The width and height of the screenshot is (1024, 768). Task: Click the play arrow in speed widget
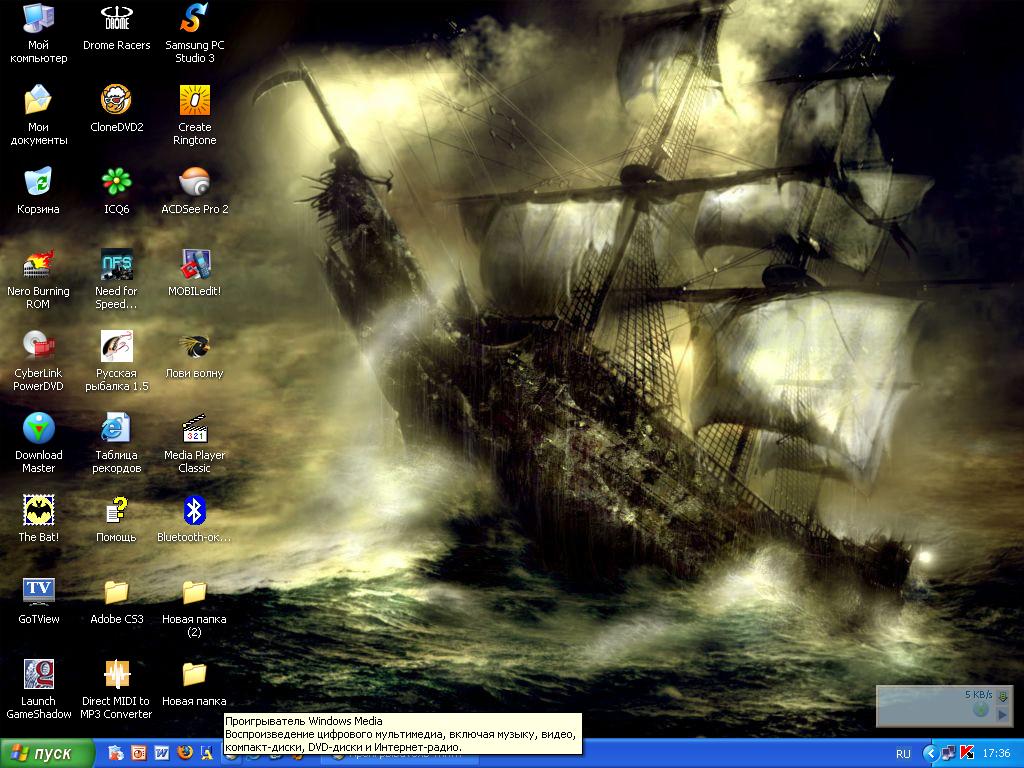1002,714
